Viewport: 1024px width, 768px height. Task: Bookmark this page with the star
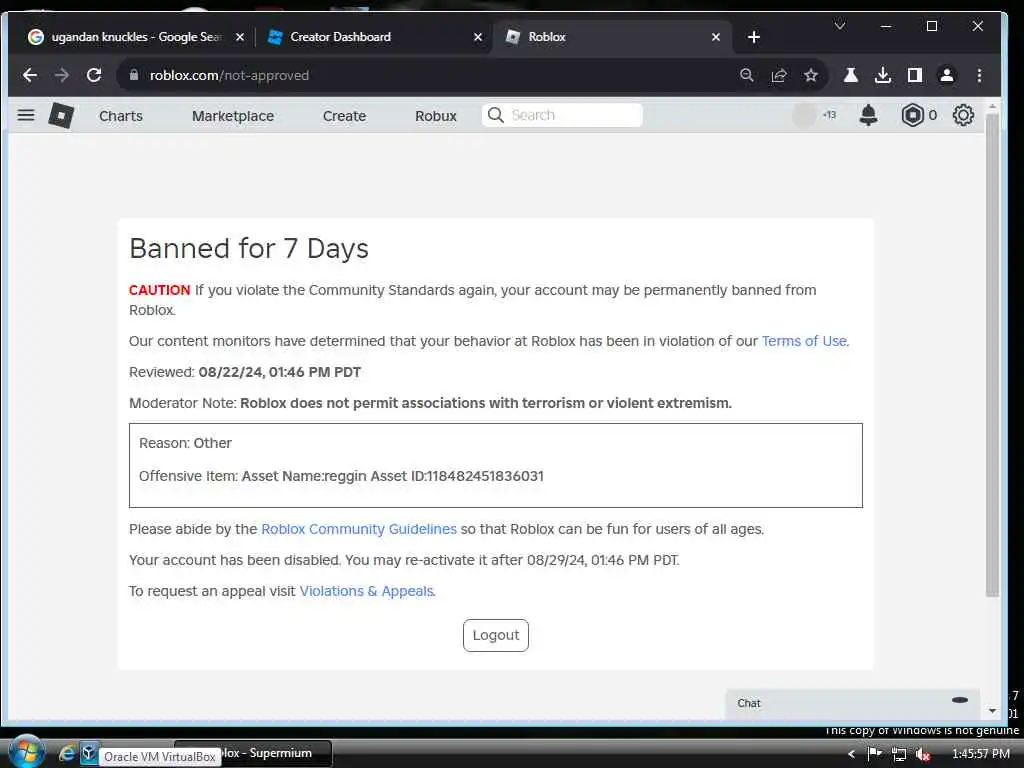[810, 75]
